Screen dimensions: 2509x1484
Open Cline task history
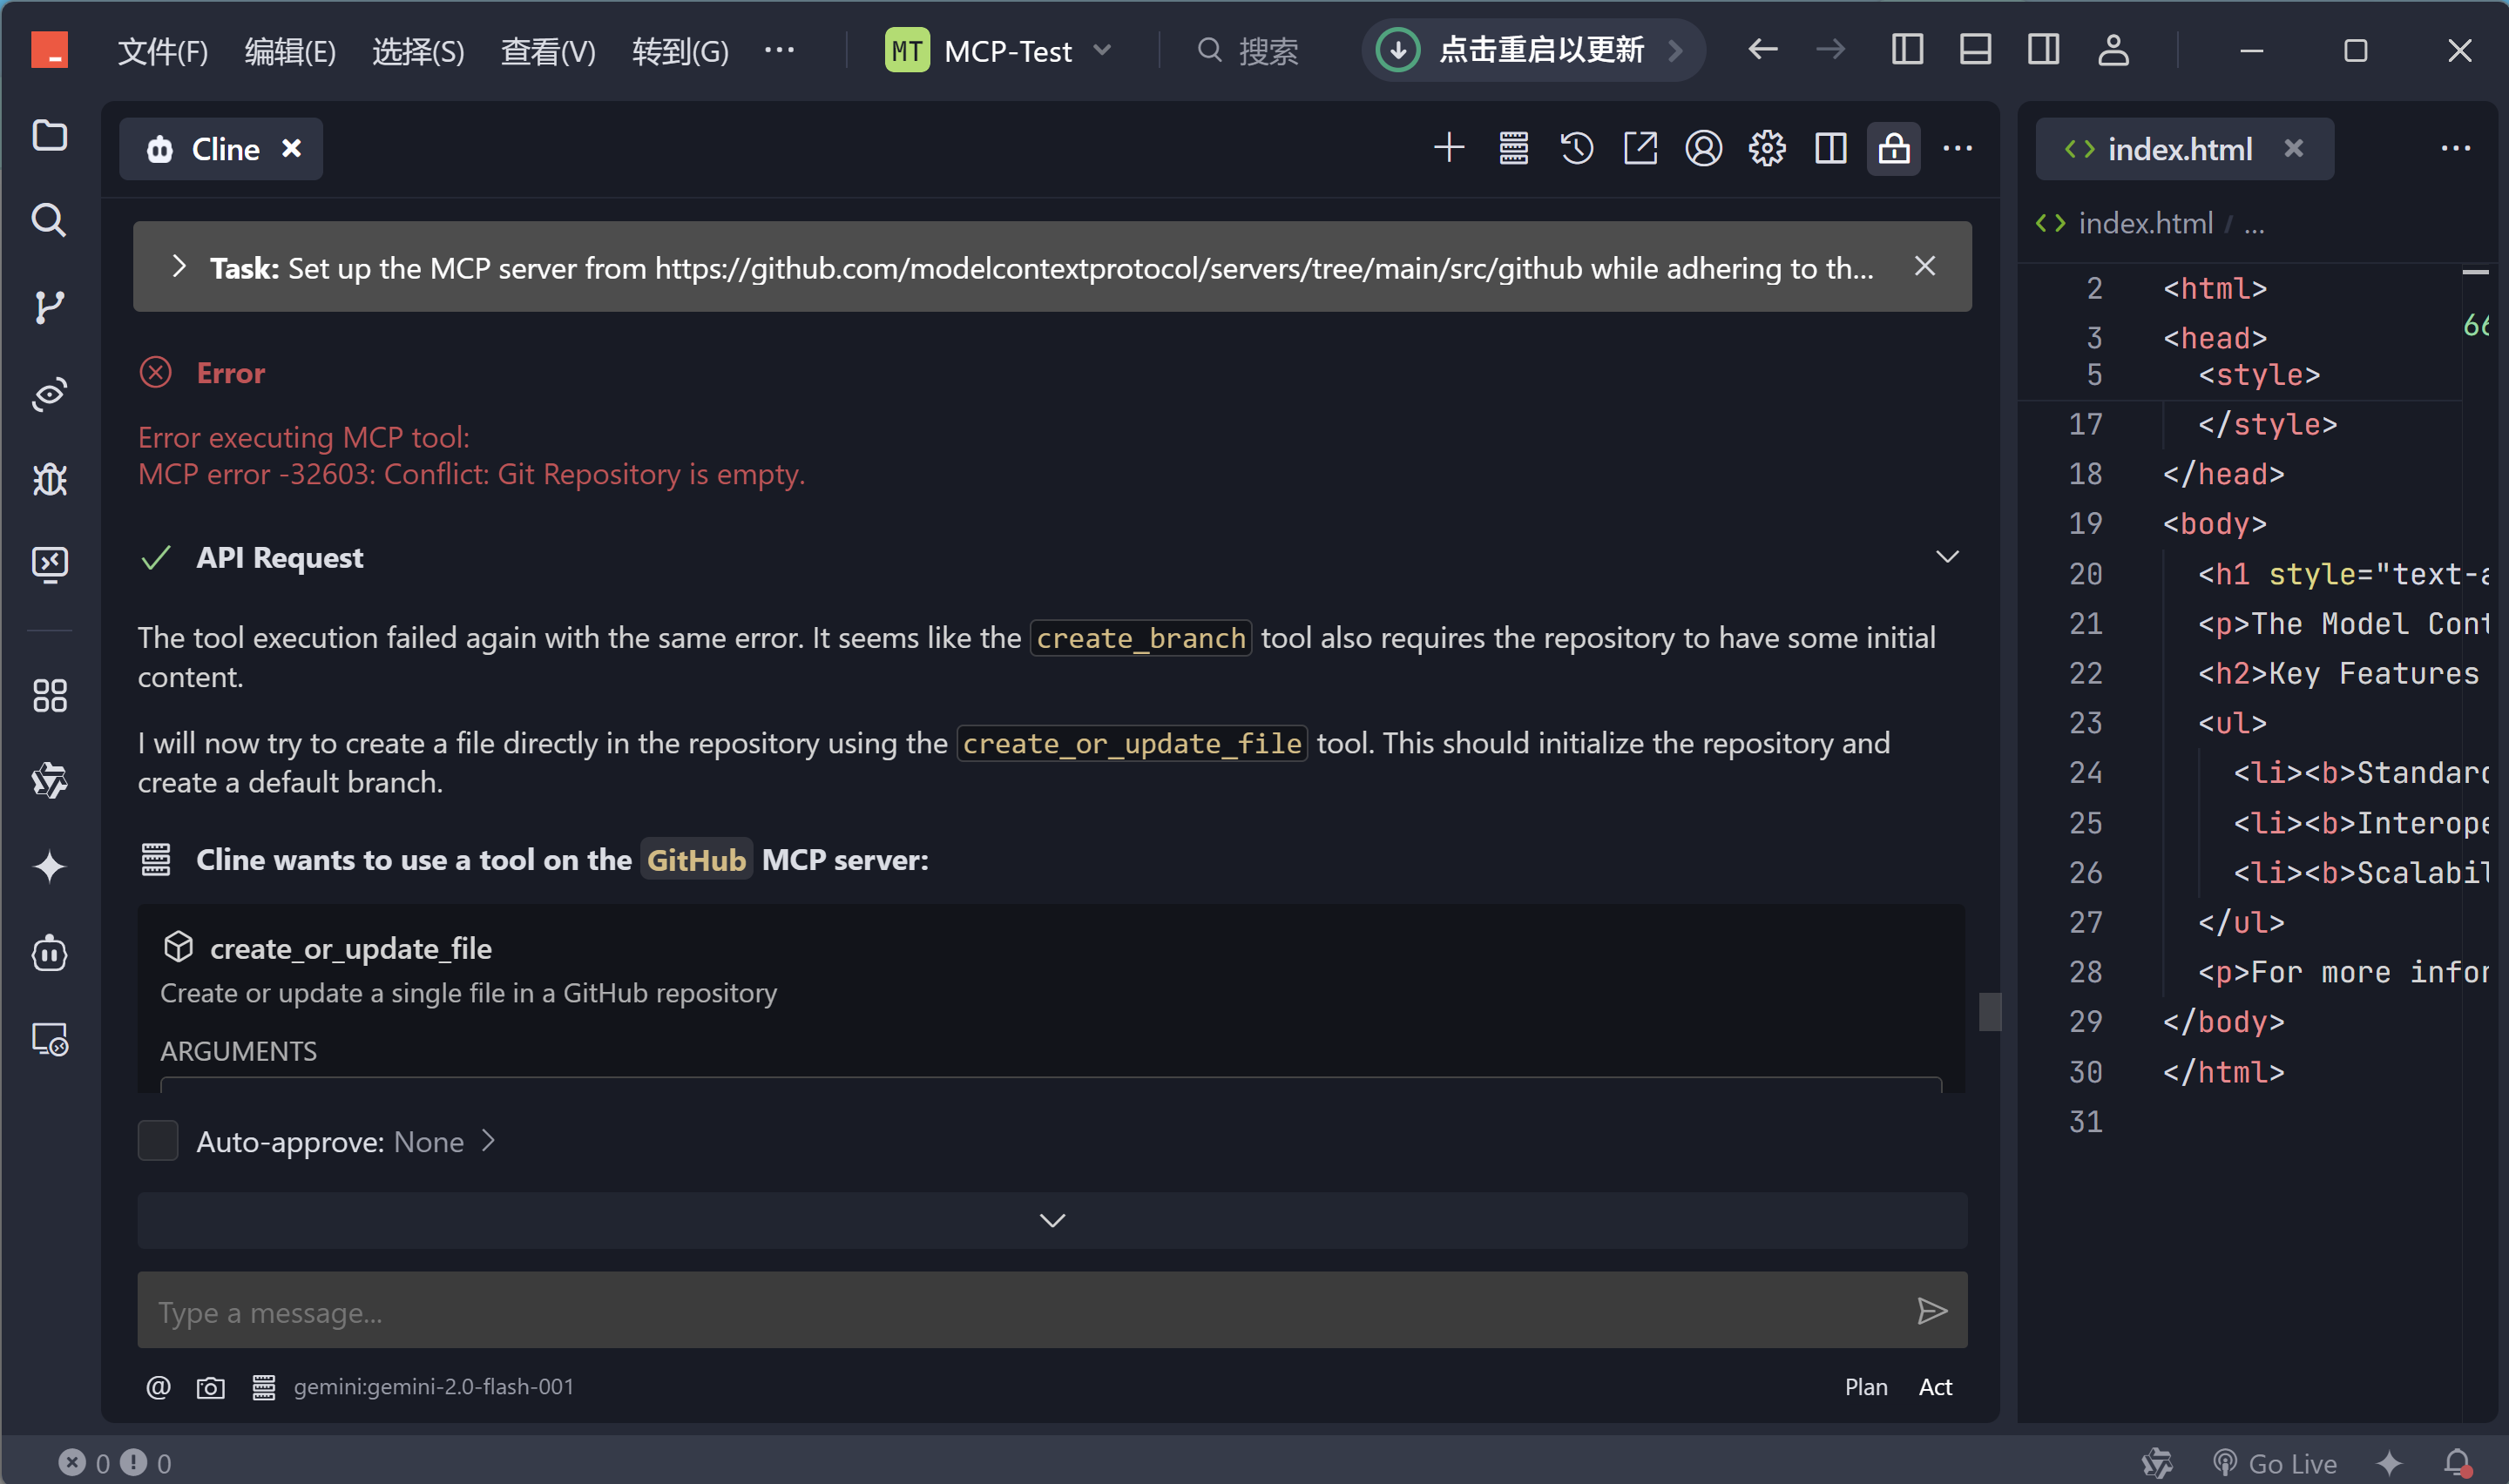coord(1576,149)
